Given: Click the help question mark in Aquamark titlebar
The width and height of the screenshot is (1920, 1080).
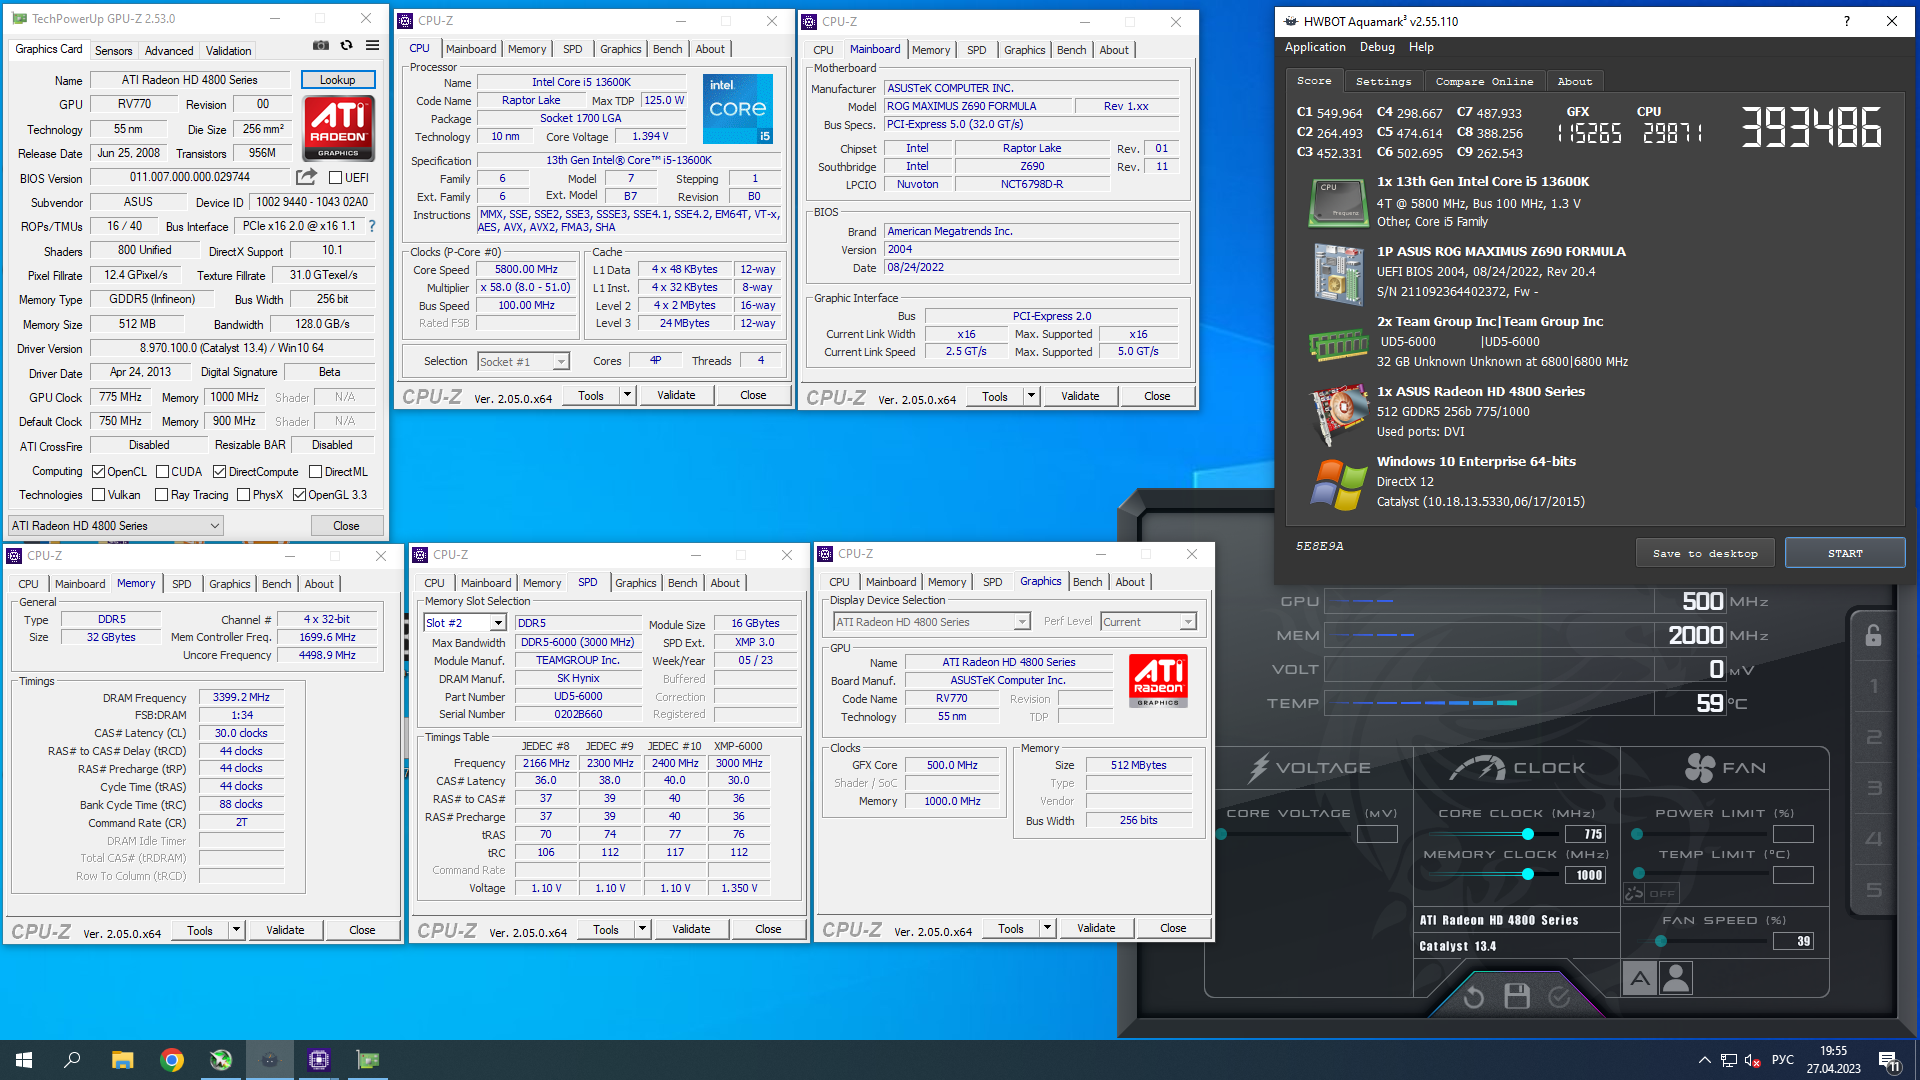Looking at the screenshot, I should [x=1846, y=21].
